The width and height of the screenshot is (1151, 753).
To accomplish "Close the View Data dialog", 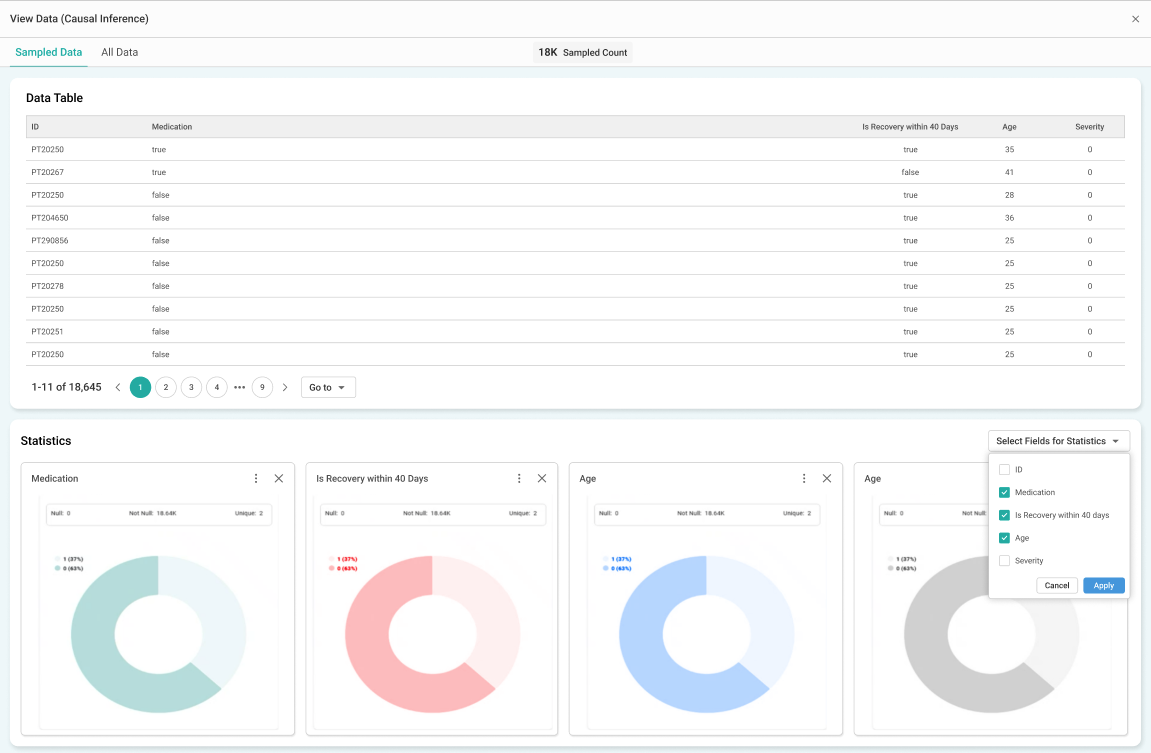I will coord(1135,19).
